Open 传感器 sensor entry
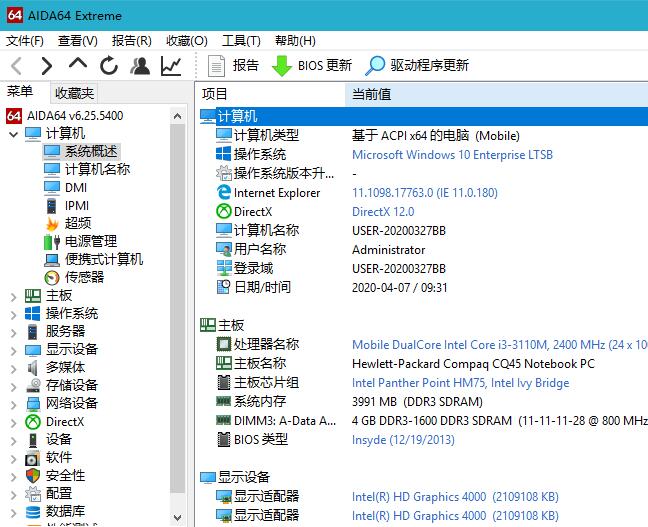 coord(74,277)
